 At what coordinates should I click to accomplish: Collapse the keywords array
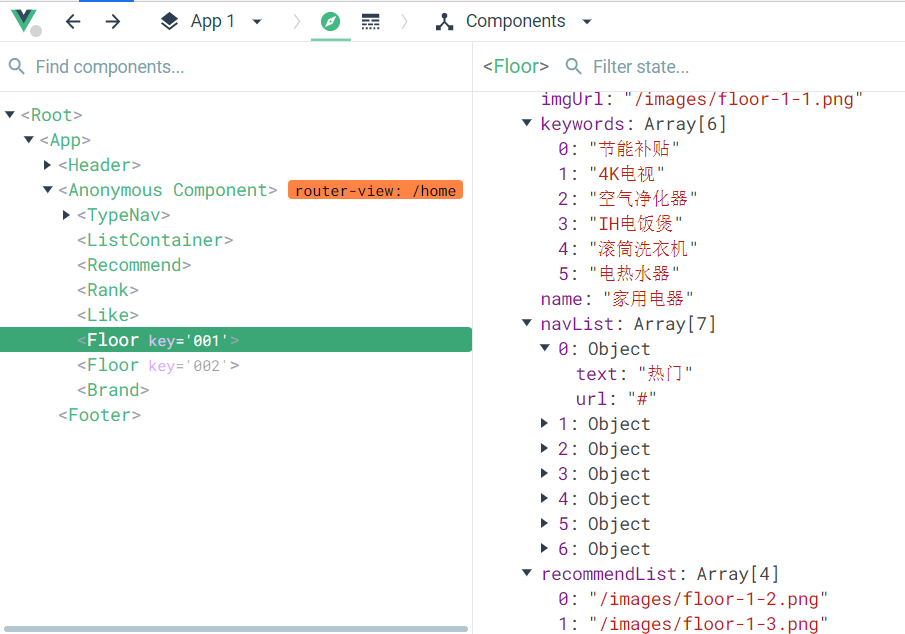tap(526, 123)
